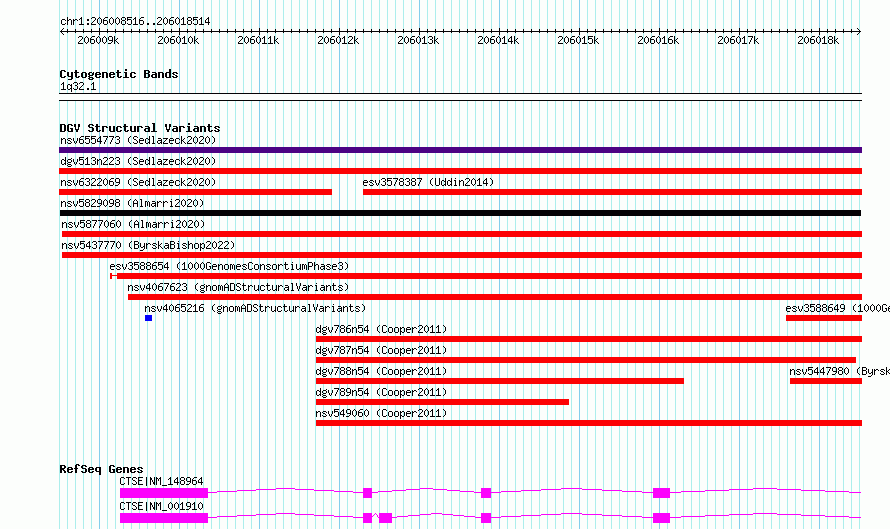890x529 pixels.
Task: Open the dgv788n54 (Cooper2011) label
Action: pos(381,371)
